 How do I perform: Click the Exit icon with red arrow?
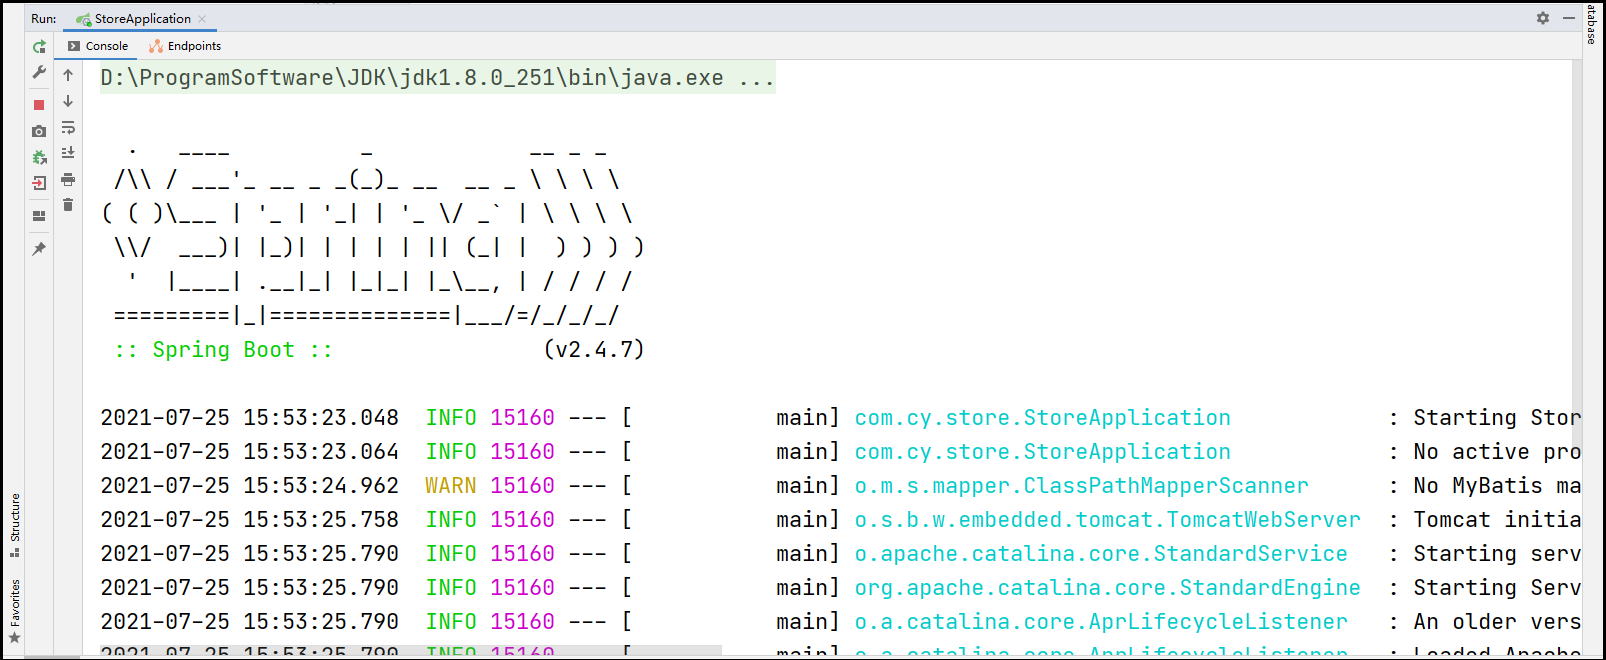[39, 183]
